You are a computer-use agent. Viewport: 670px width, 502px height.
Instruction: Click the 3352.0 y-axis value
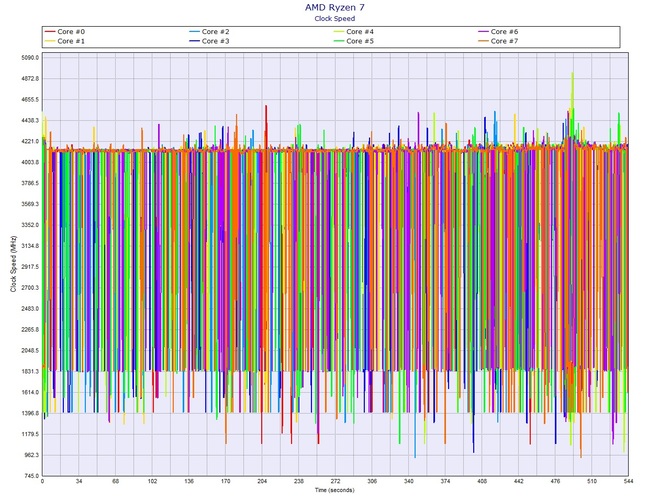point(30,225)
